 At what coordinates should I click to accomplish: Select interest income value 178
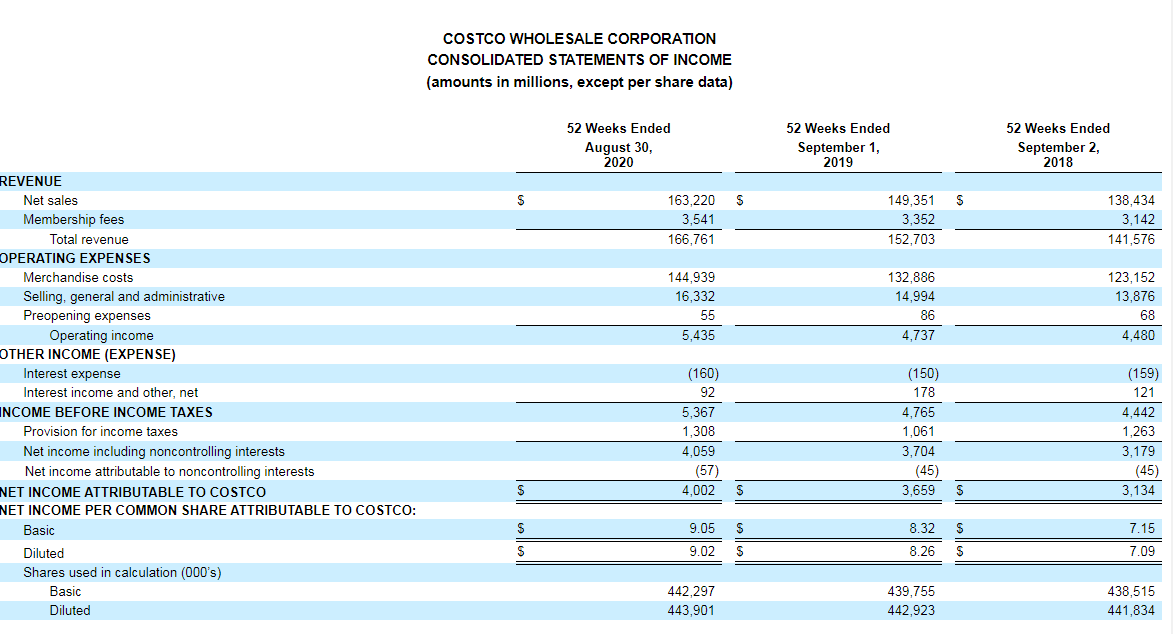click(x=924, y=393)
